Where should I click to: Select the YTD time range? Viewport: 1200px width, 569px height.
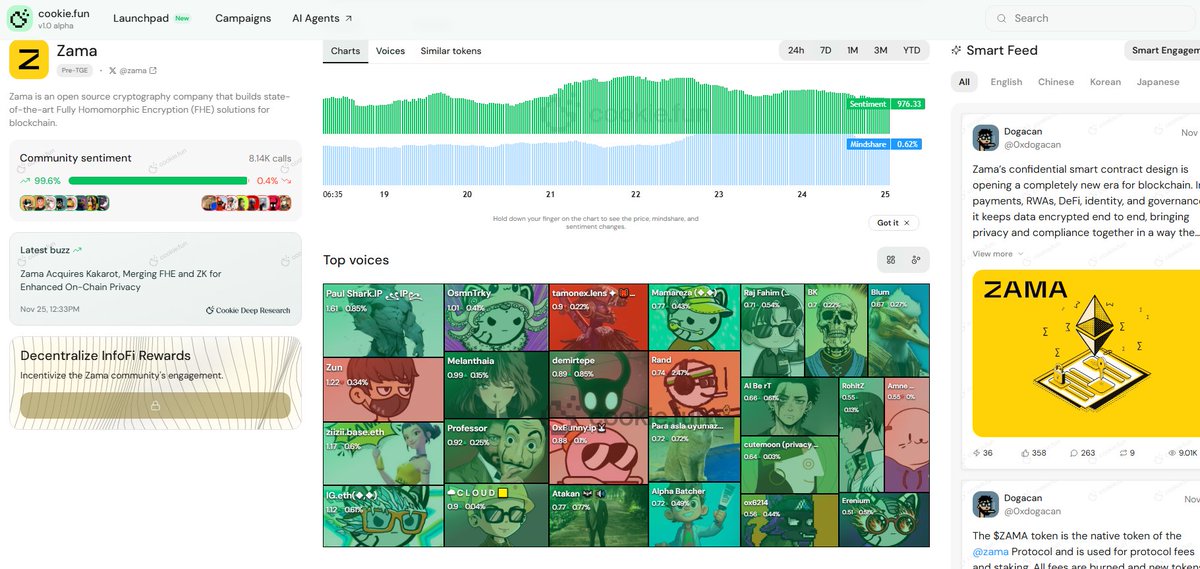tap(911, 50)
